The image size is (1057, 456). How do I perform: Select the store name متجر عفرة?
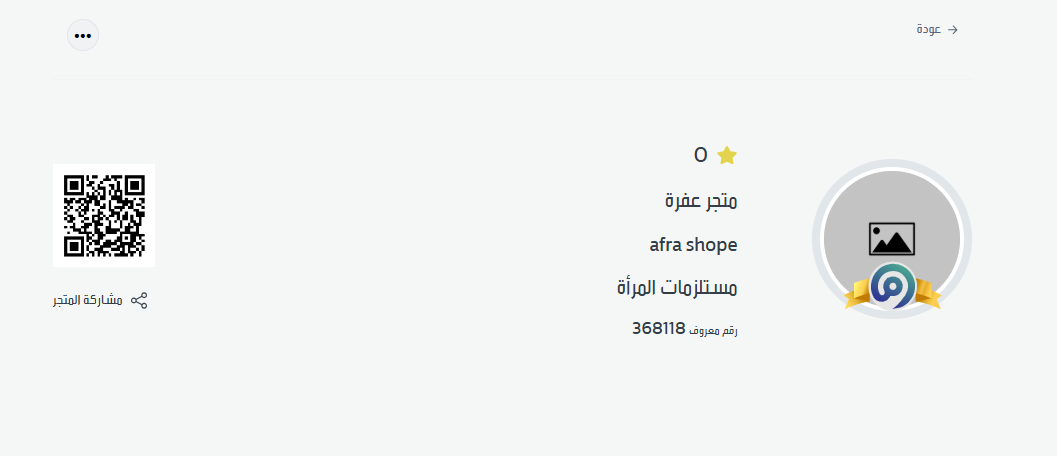click(701, 201)
